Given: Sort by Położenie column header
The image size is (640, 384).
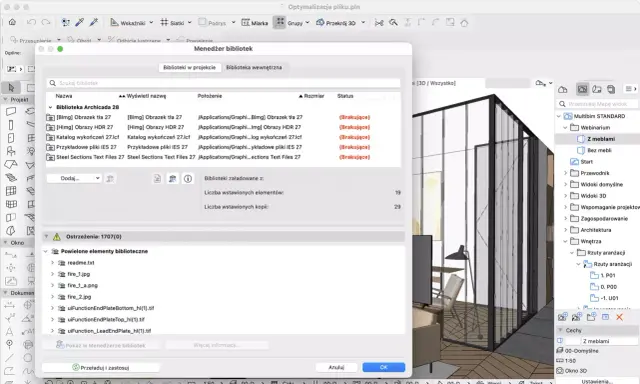Looking at the screenshot, I should (210, 96).
